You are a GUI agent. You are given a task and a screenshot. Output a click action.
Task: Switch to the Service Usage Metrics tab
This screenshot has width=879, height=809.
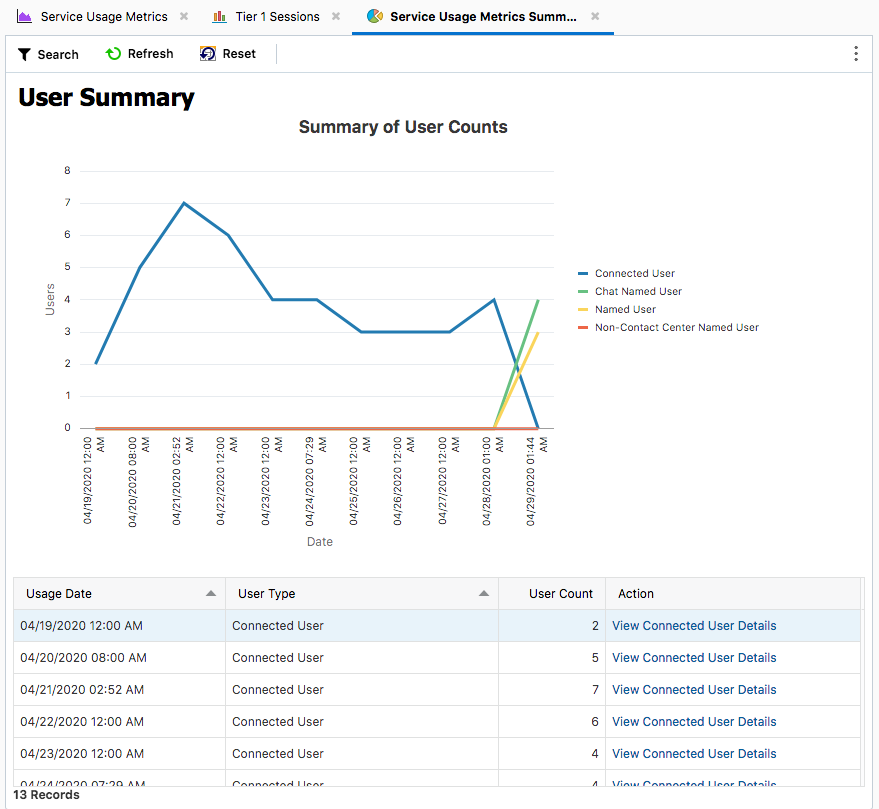pyautogui.click(x=104, y=17)
